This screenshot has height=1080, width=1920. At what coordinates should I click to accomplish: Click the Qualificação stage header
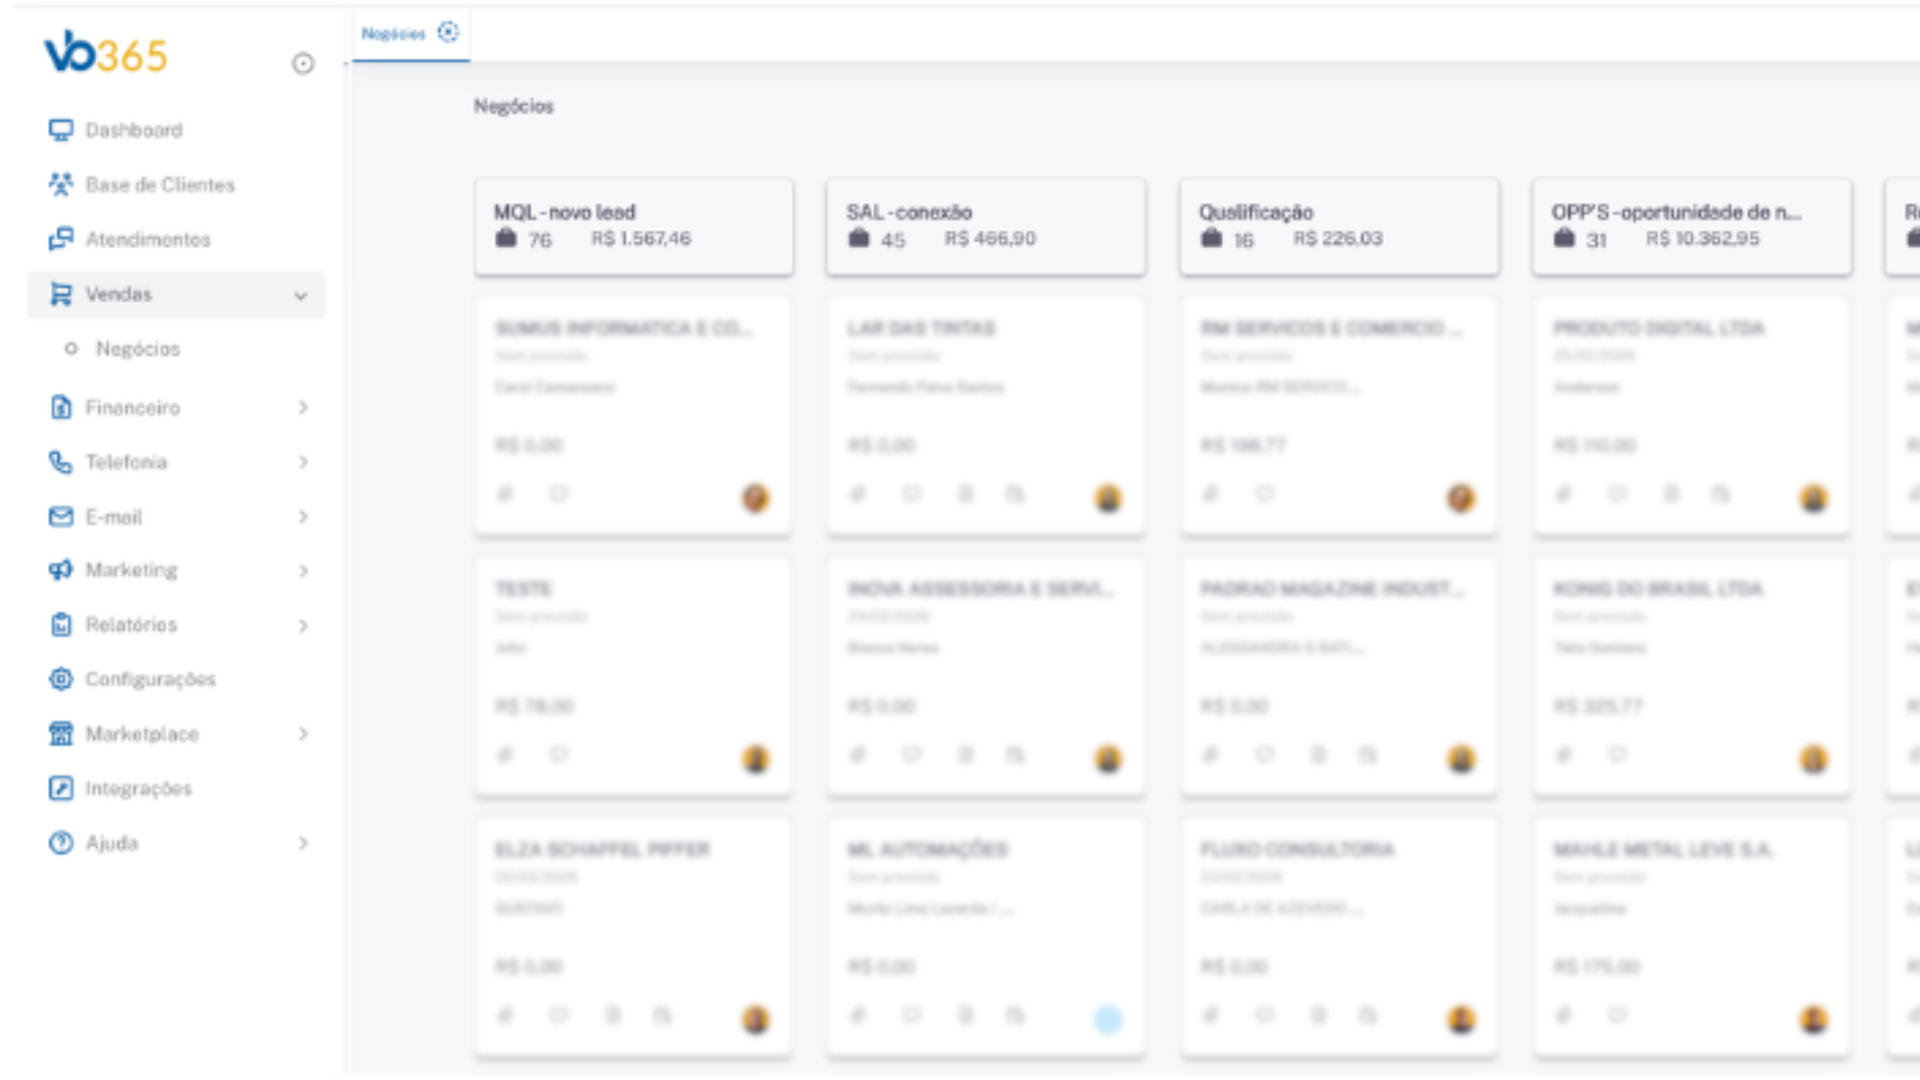coord(1339,226)
